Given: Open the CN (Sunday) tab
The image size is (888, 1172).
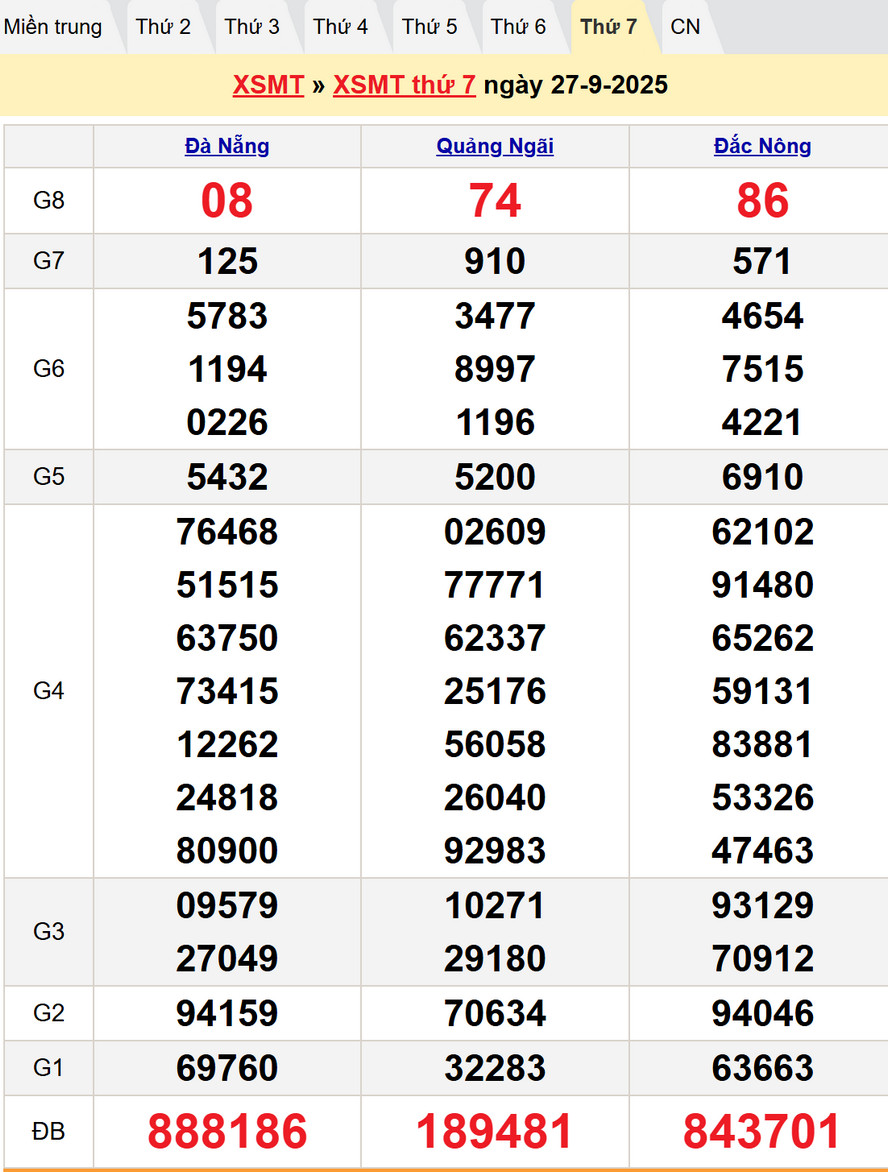Looking at the screenshot, I should click(x=685, y=27).
